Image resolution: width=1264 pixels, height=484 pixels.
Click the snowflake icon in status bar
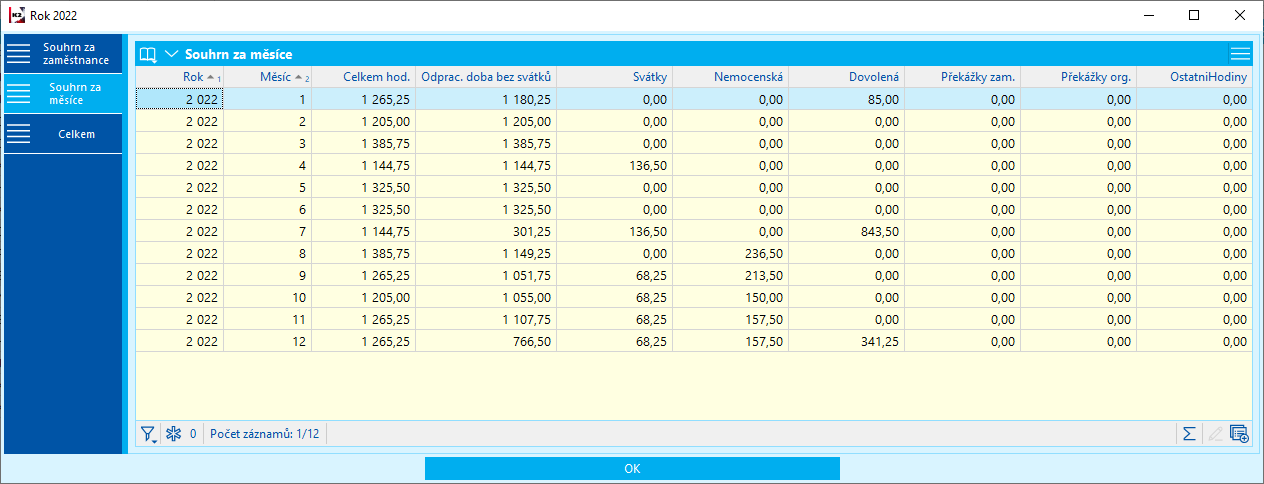(x=173, y=434)
